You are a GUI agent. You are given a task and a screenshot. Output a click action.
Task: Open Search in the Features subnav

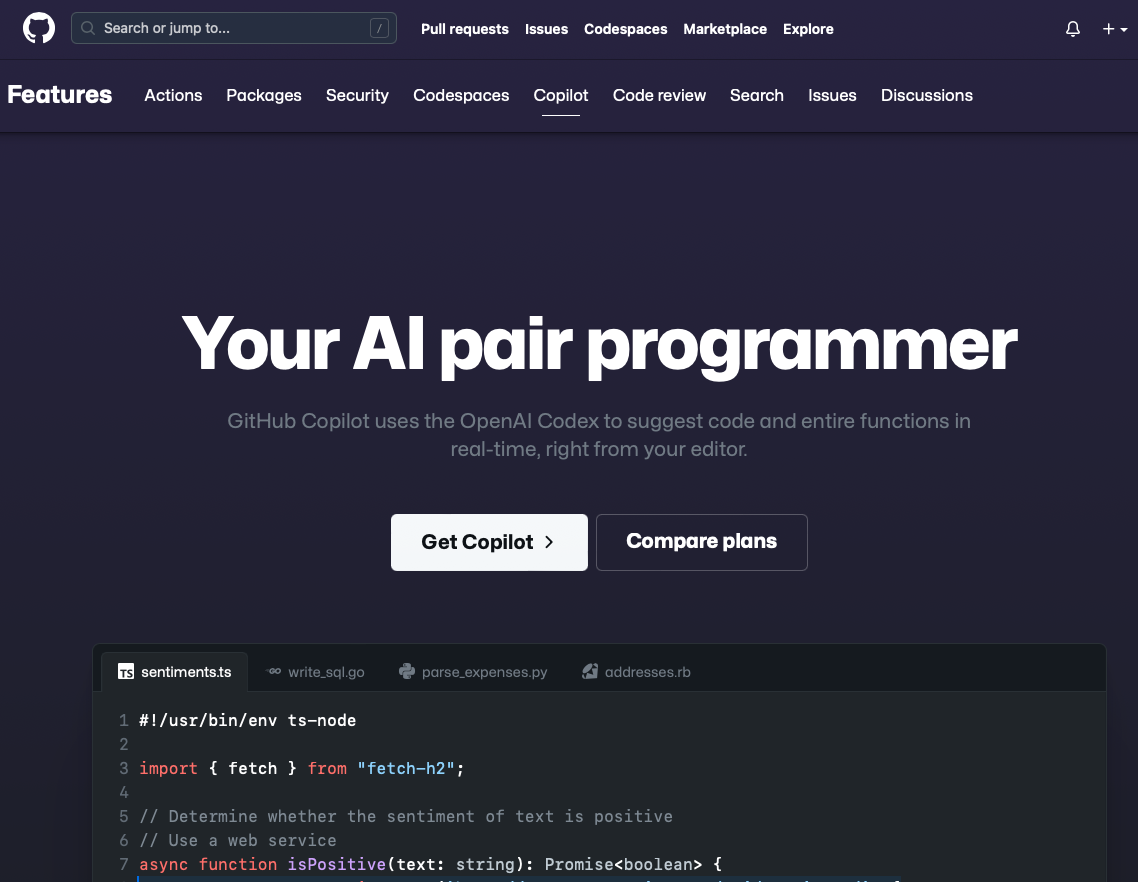[x=756, y=95]
